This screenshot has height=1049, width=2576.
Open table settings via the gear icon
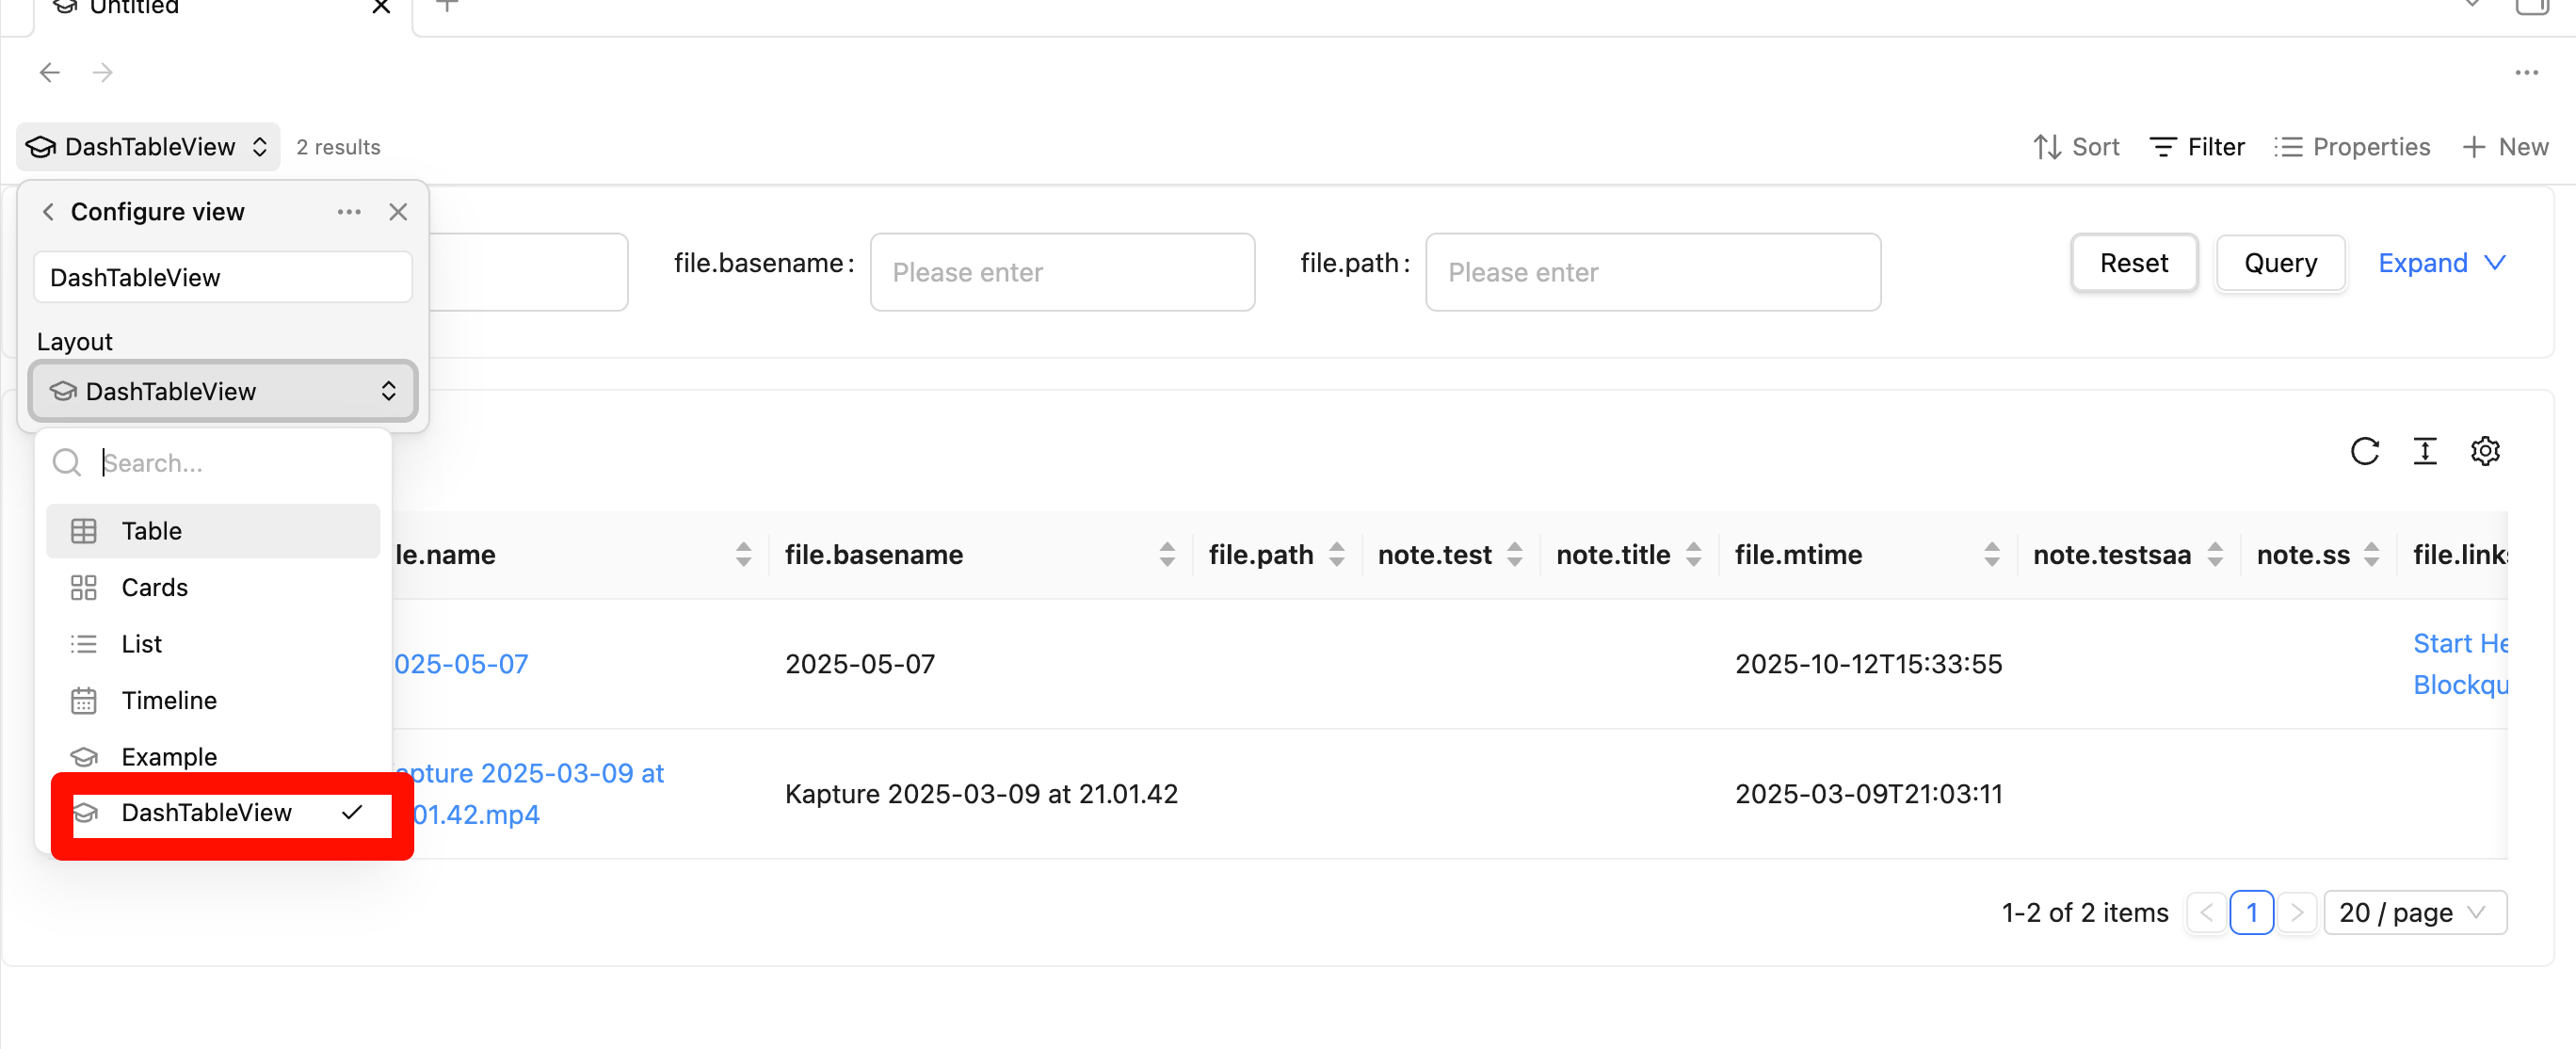click(2486, 451)
